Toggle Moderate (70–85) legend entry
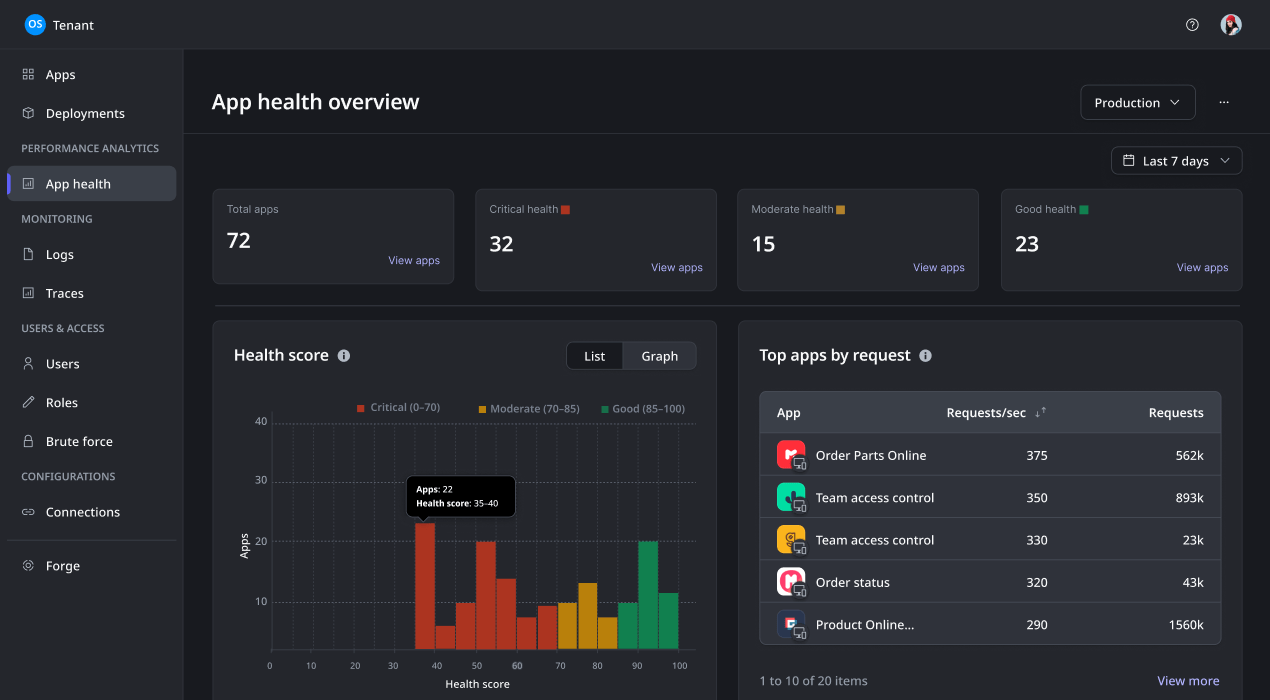1270x700 pixels. (528, 408)
